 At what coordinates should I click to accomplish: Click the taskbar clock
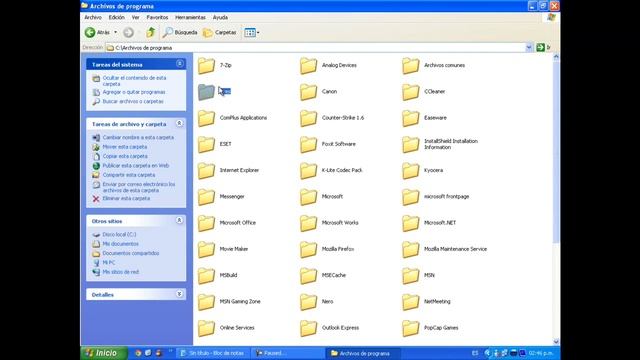[x=541, y=353]
